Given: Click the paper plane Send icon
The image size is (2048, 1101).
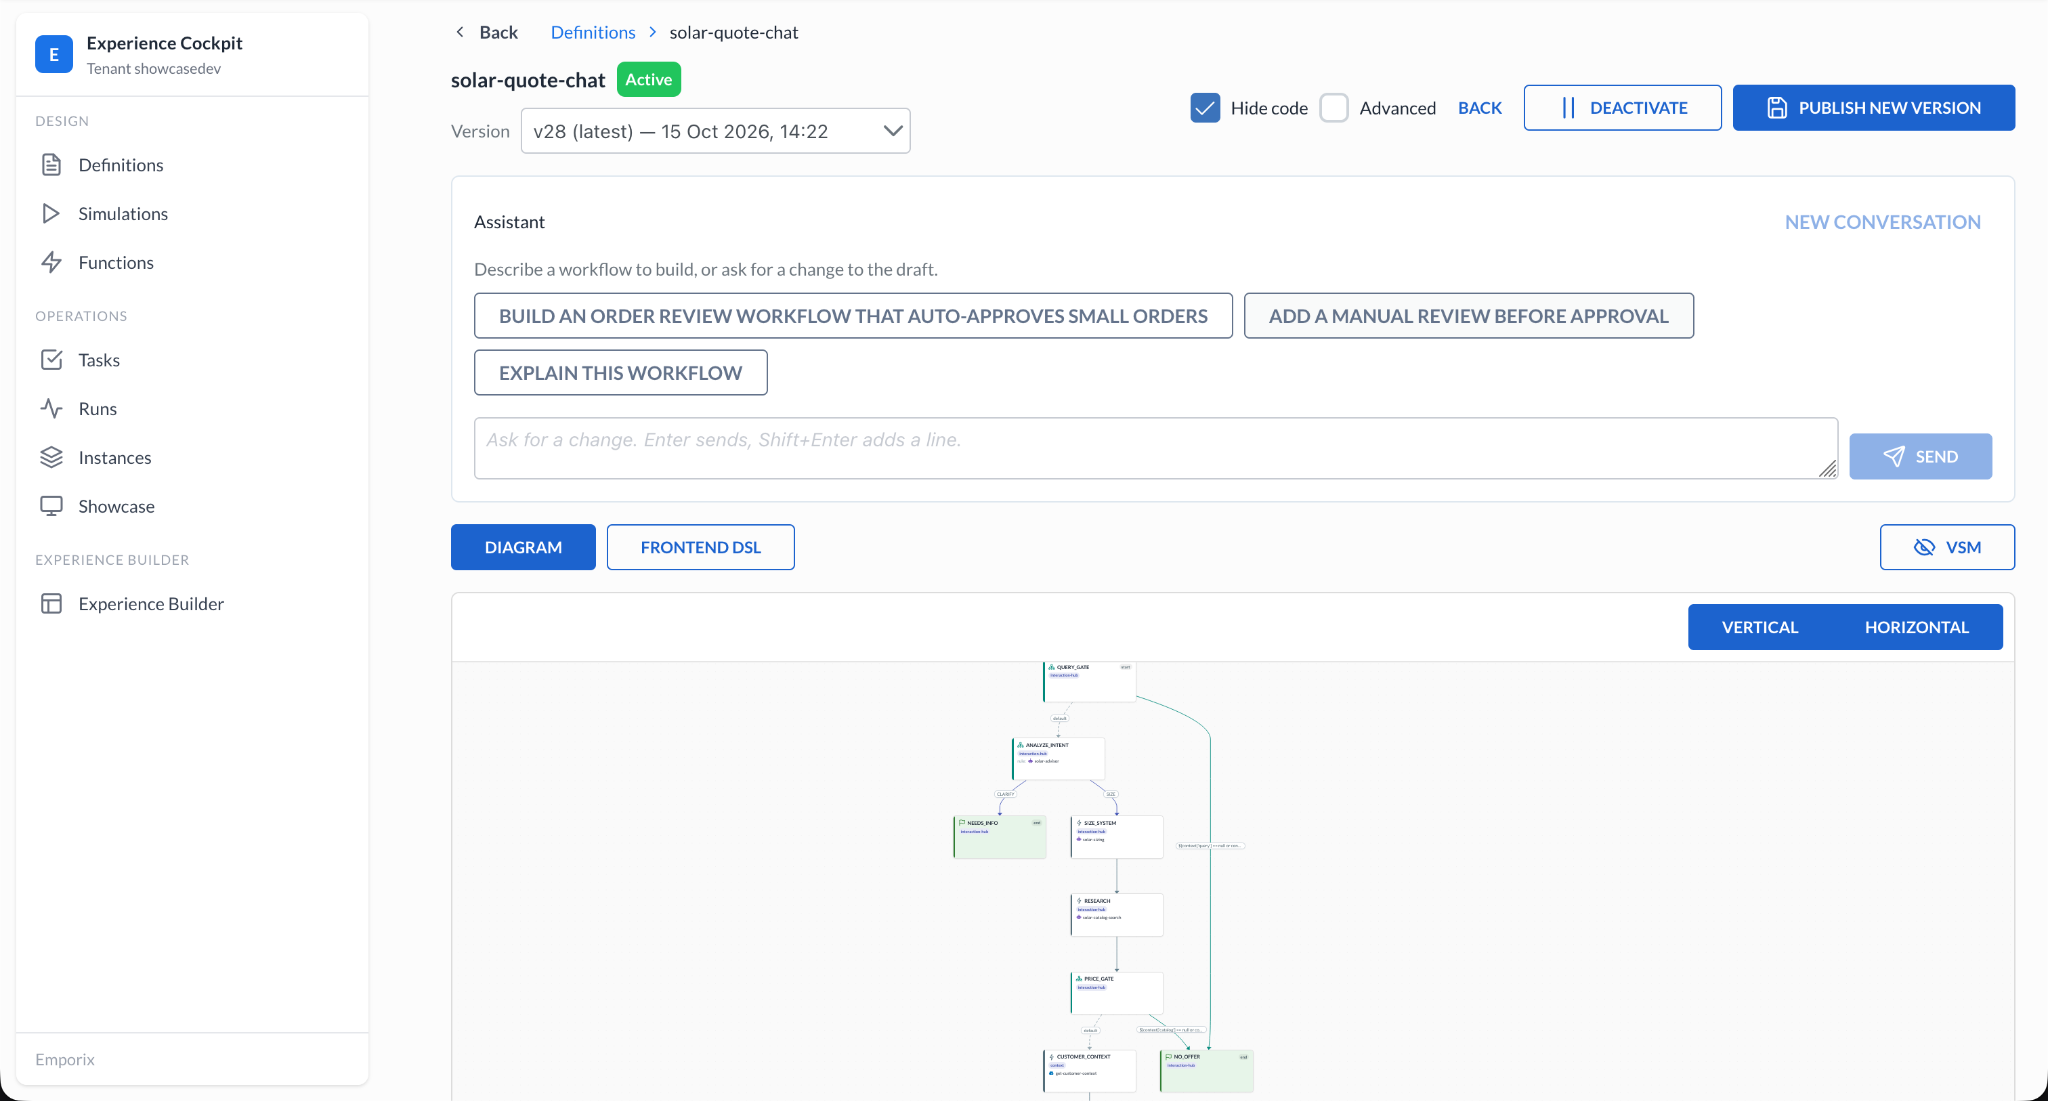Looking at the screenshot, I should tap(1894, 457).
